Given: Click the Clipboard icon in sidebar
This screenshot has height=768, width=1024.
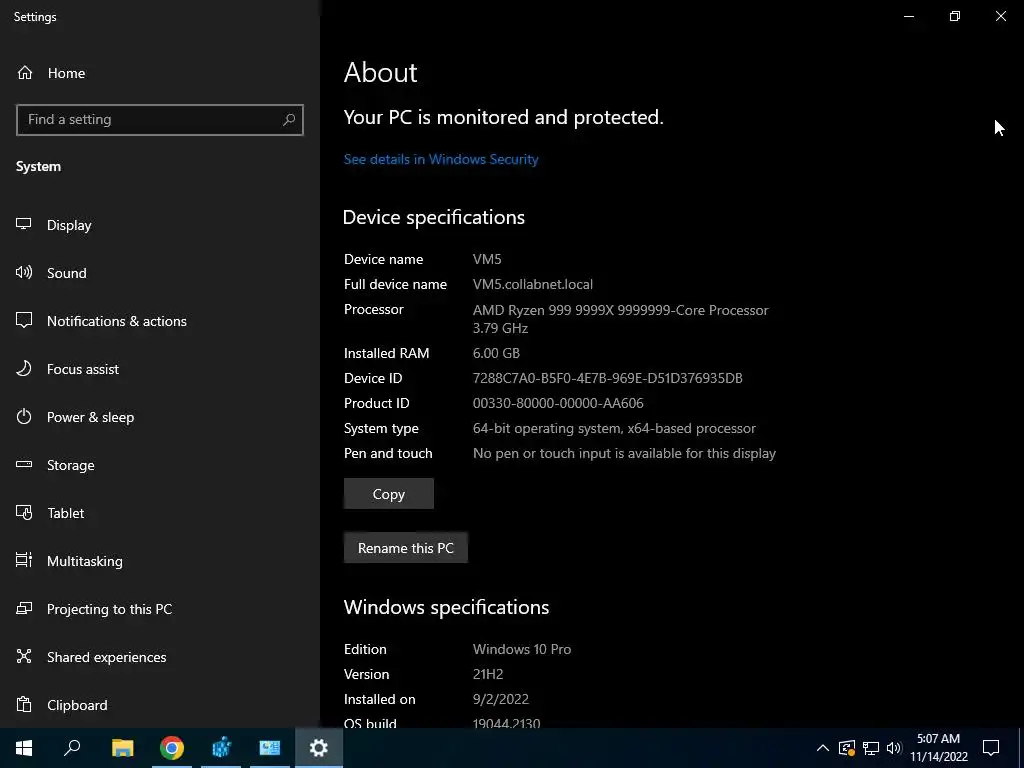Looking at the screenshot, I should [x=24, y=704].
